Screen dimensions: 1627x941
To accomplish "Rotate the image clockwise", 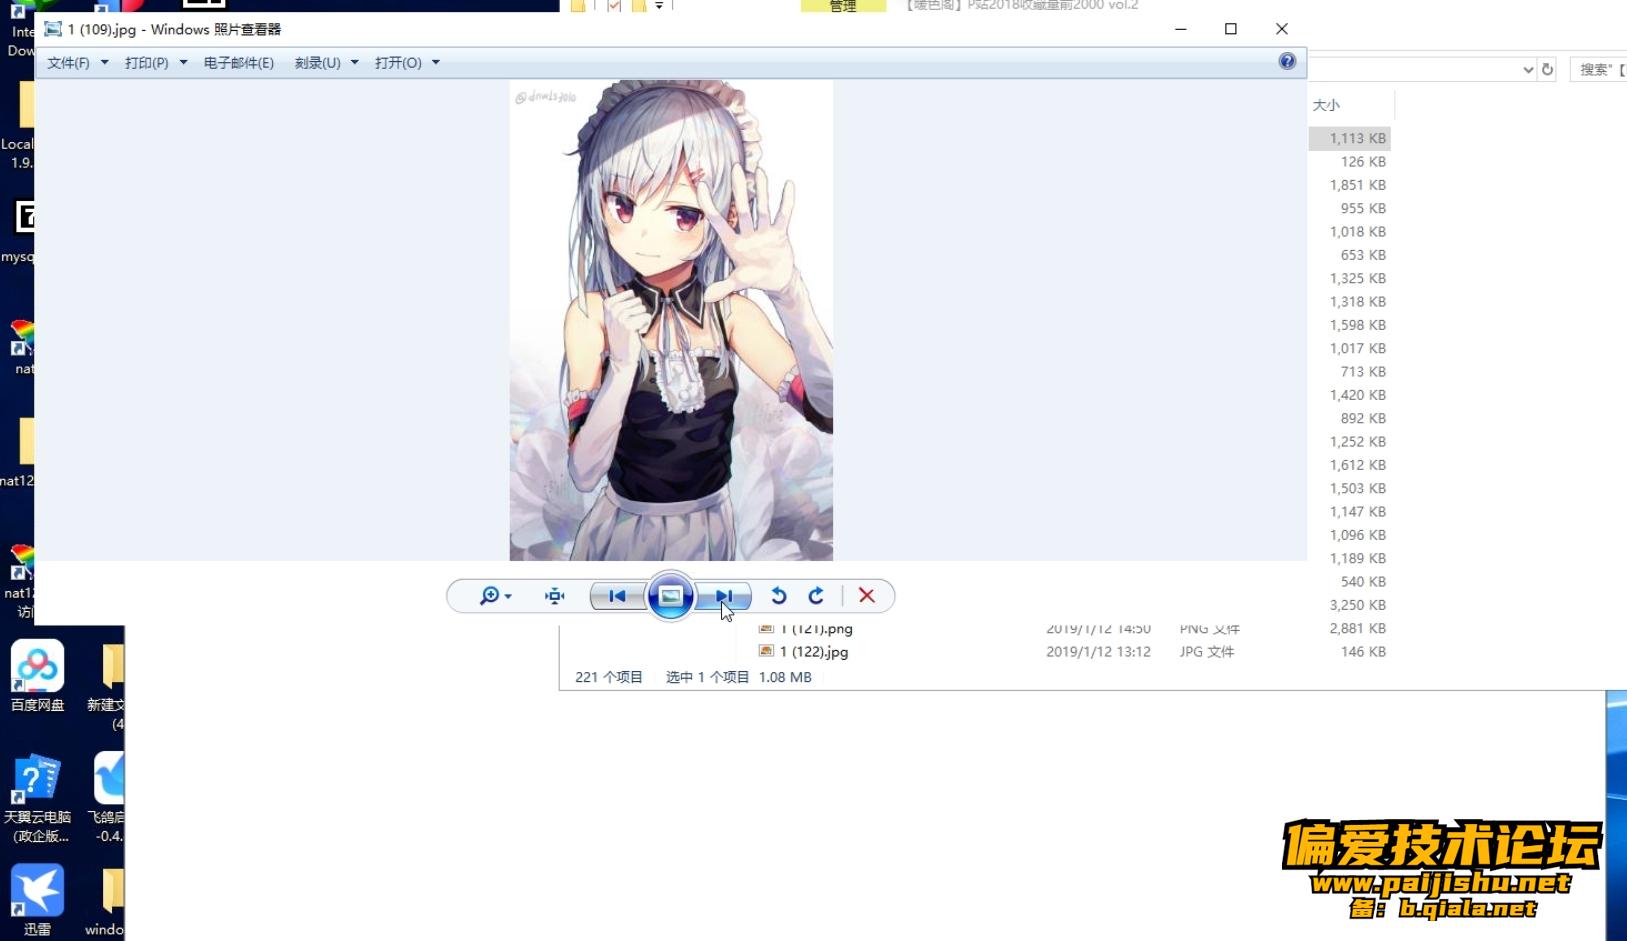I will tap(816, 596).
